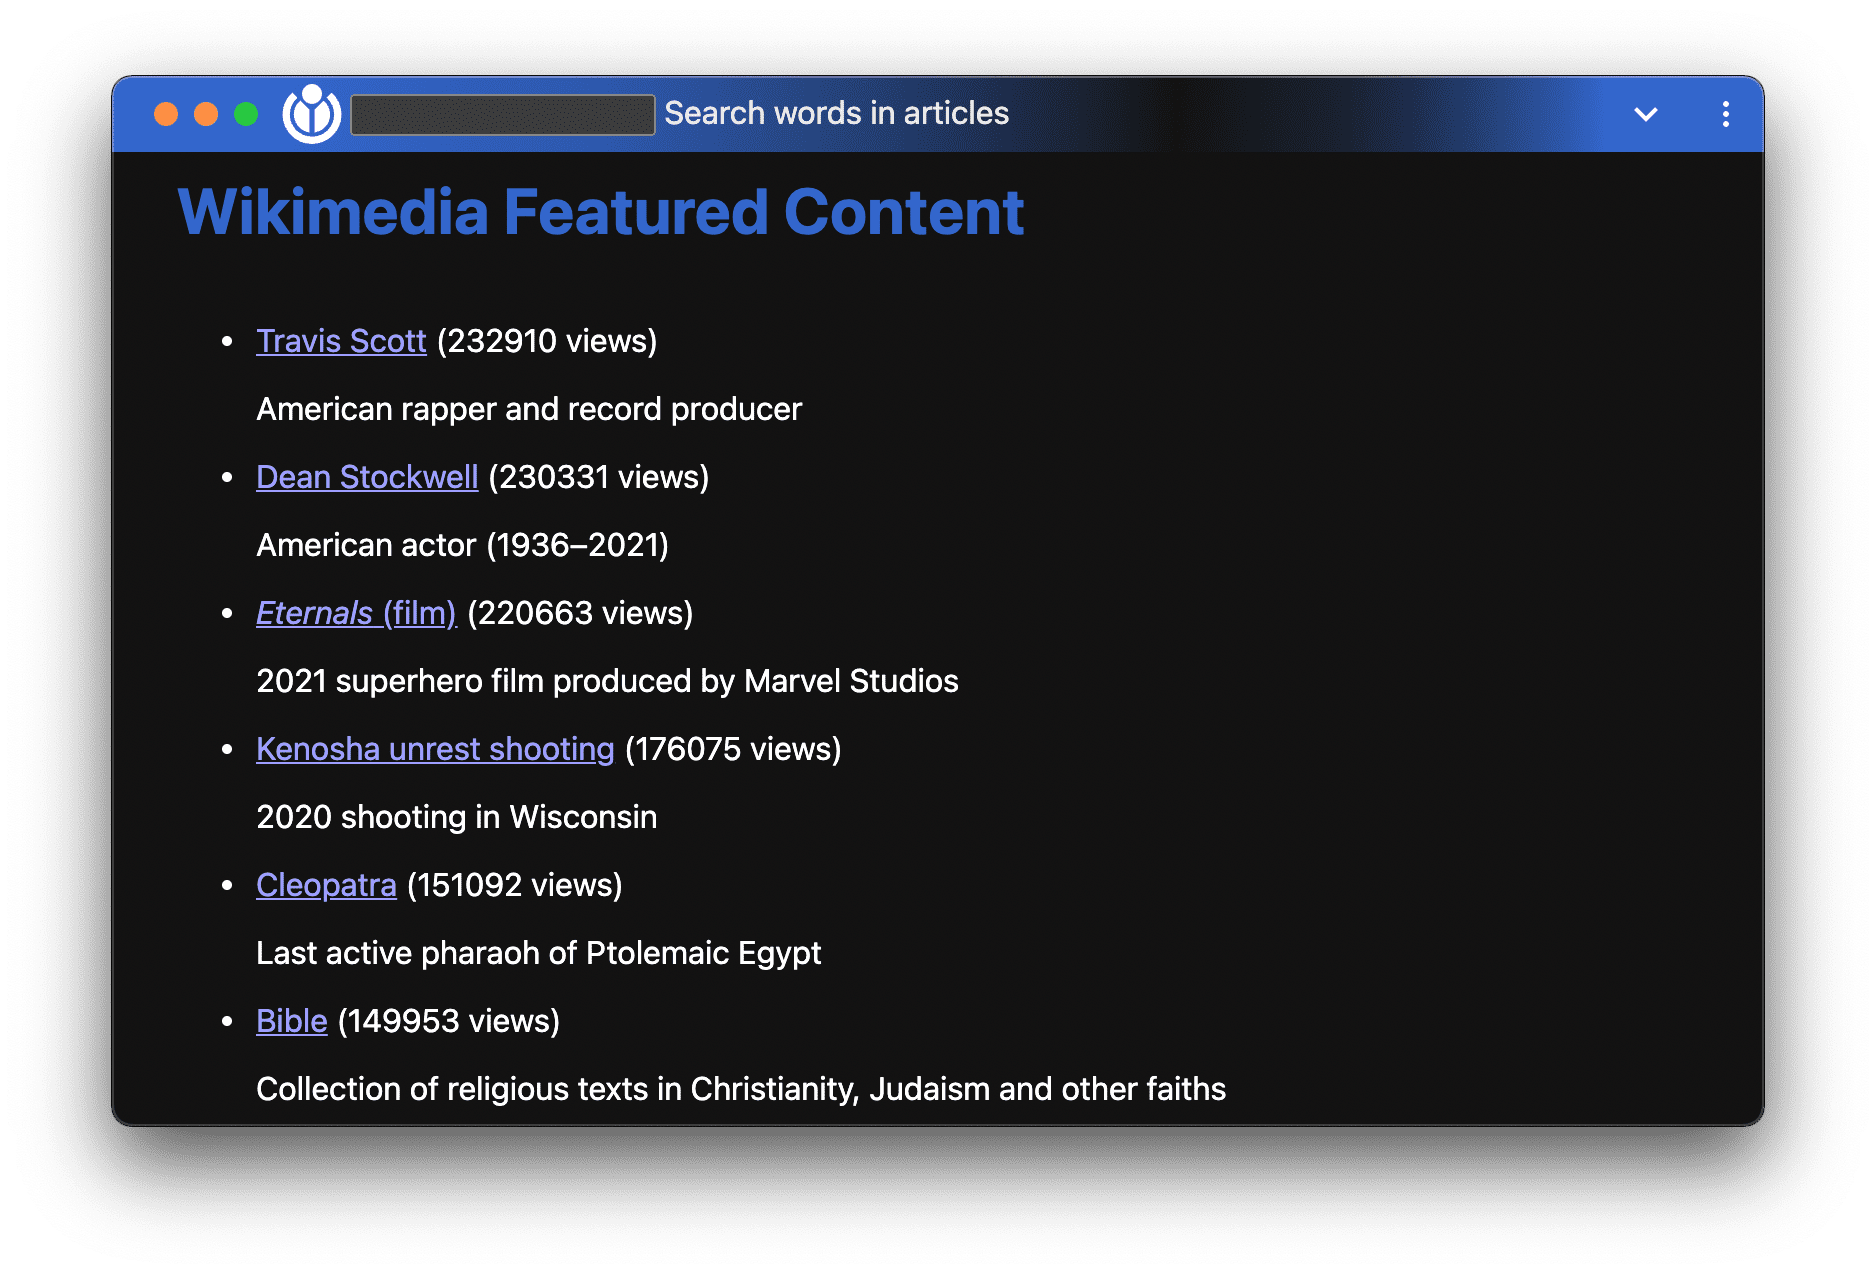Viewport: 1876px width, 1274px height.
Task: Open the Travis Scott article link
Action: pyautogui.click(x=341, y=341)
